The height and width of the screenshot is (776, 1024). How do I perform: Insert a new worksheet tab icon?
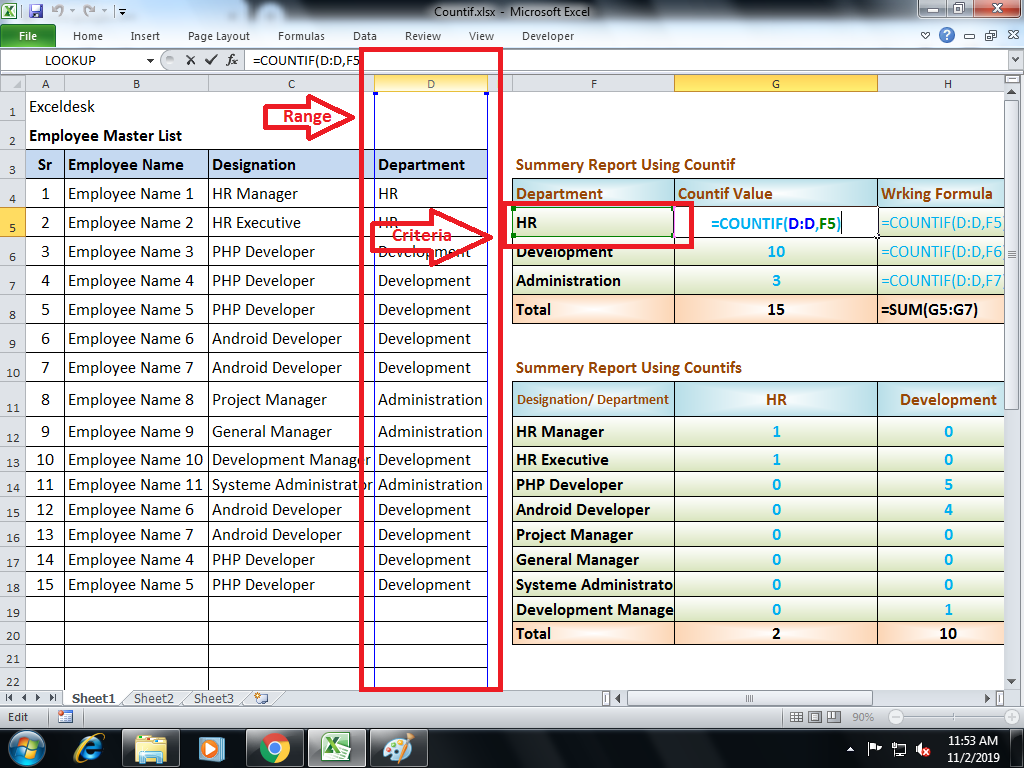click(261, 698)
